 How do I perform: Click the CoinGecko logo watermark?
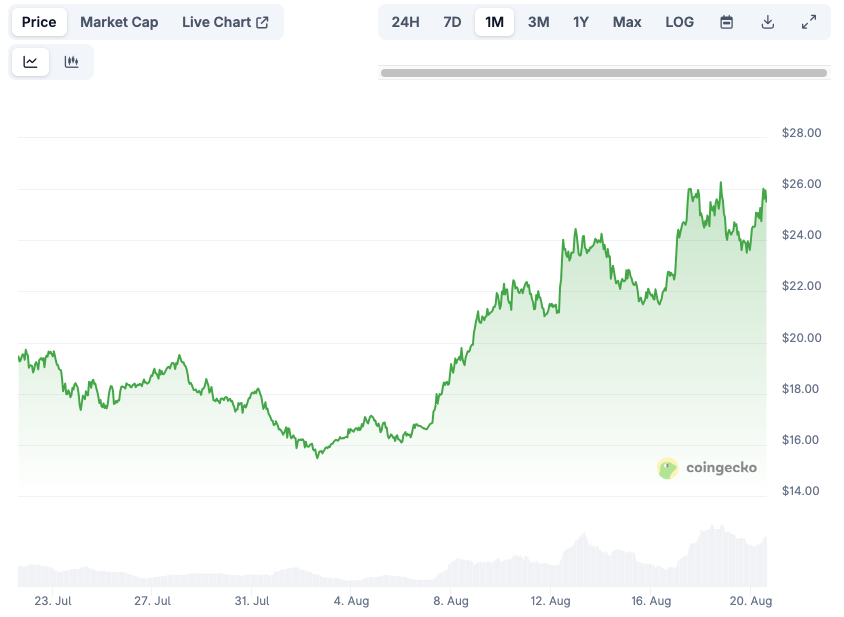click(707, 467)
